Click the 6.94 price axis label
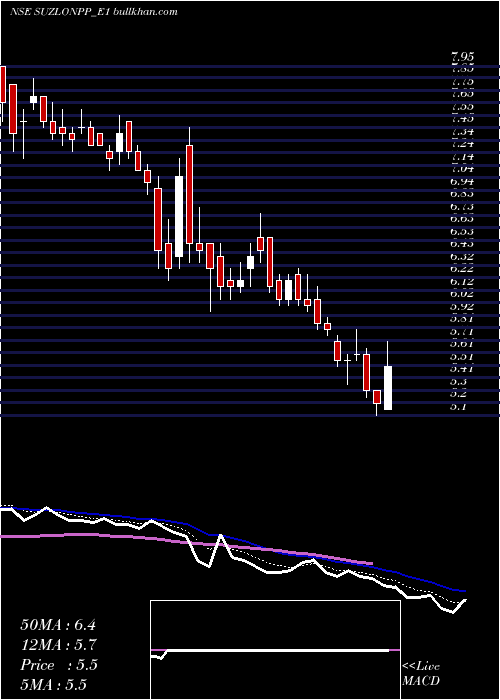The height and width of the screenshot is (700, 500). click(x=462, y=182)
